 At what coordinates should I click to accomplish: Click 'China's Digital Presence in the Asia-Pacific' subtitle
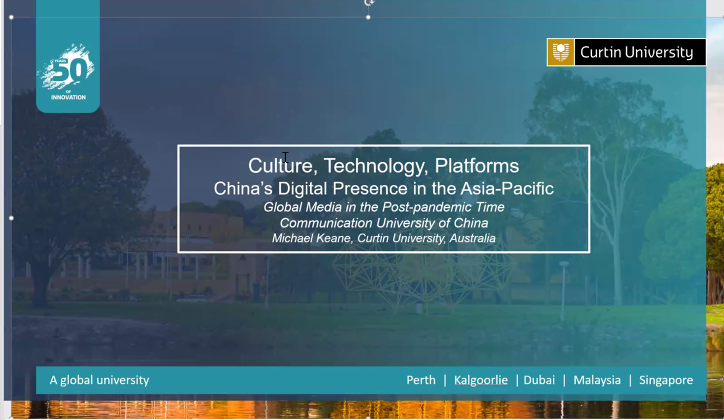(383, 187)
